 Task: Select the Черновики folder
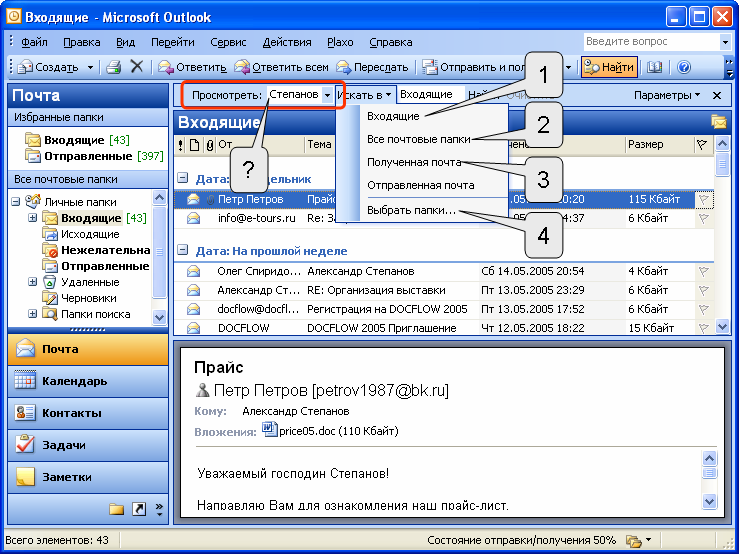[x=80, y=298]
